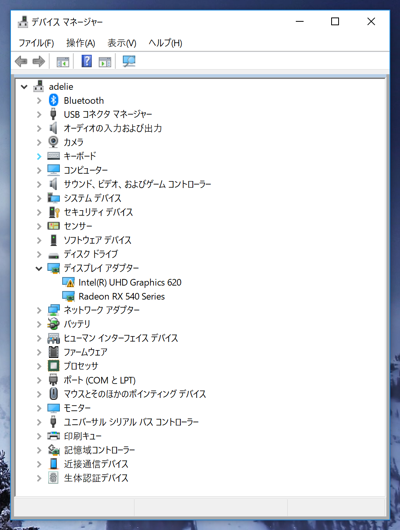Image resolution: width=400 pixels, height=530 pixels.
Task: Select the システム デバイス label text
Action: pyautogui.click(x=92, y=198)
